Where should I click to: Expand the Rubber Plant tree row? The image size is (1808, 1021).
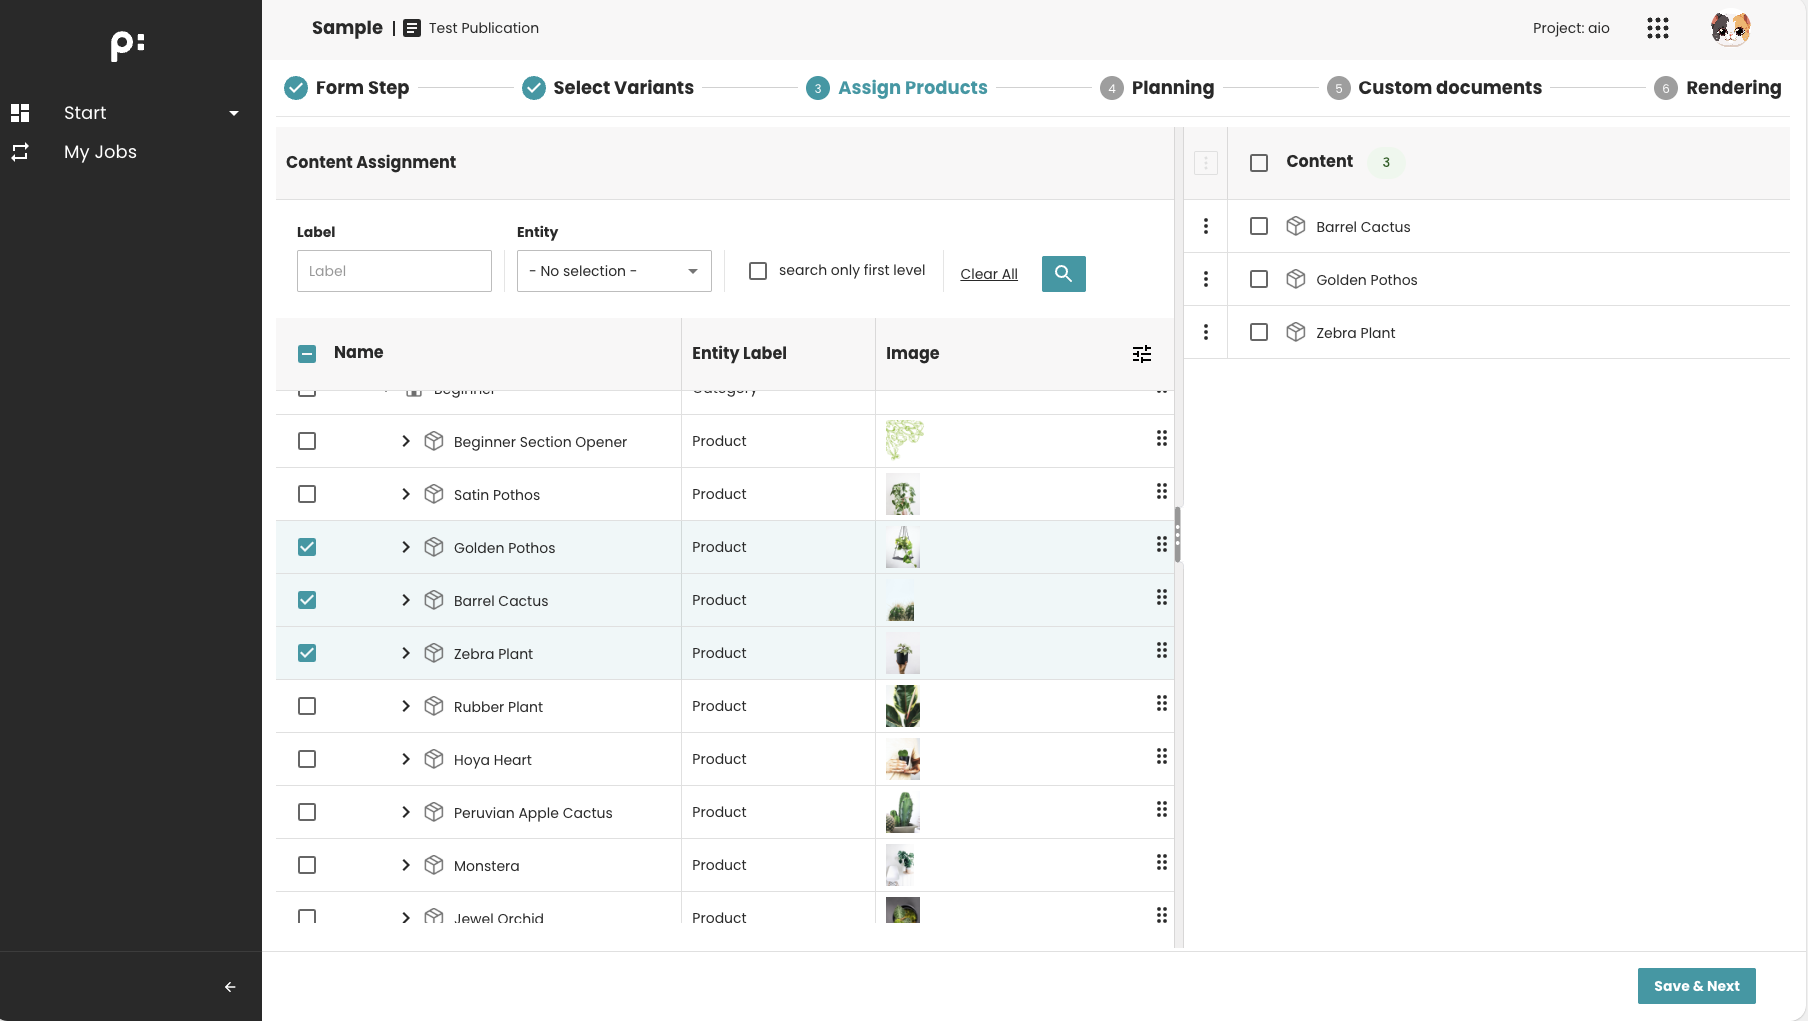click(x=406, y=705)
